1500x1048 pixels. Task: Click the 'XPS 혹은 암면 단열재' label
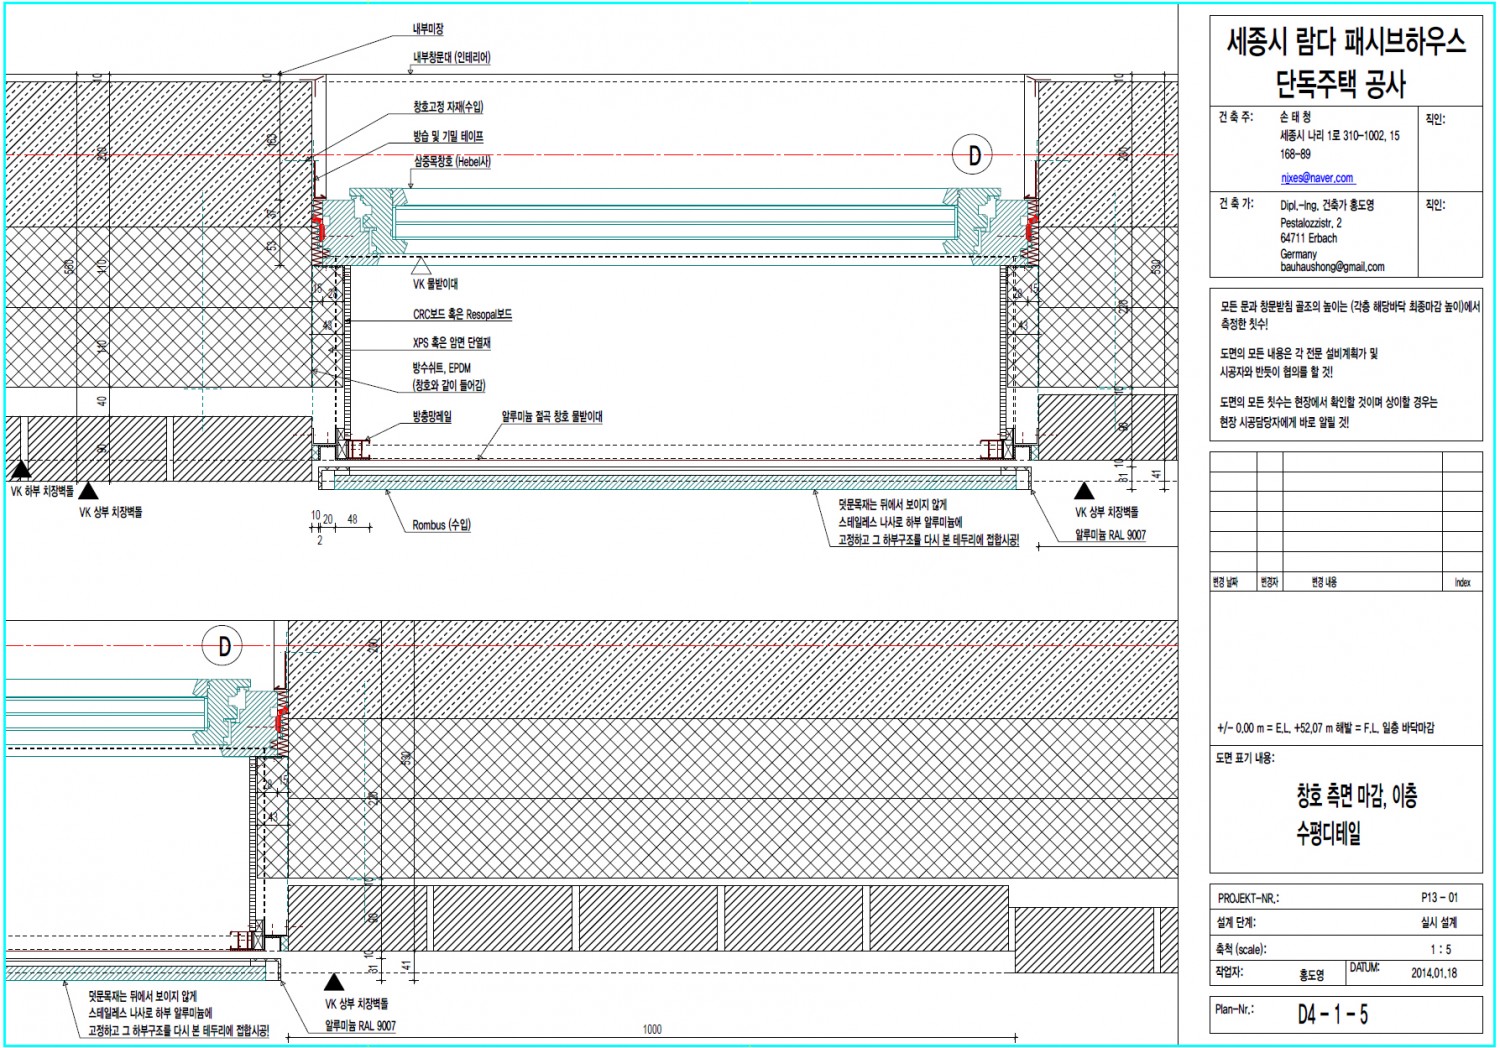pyautogui.click(x=452, y=342)
